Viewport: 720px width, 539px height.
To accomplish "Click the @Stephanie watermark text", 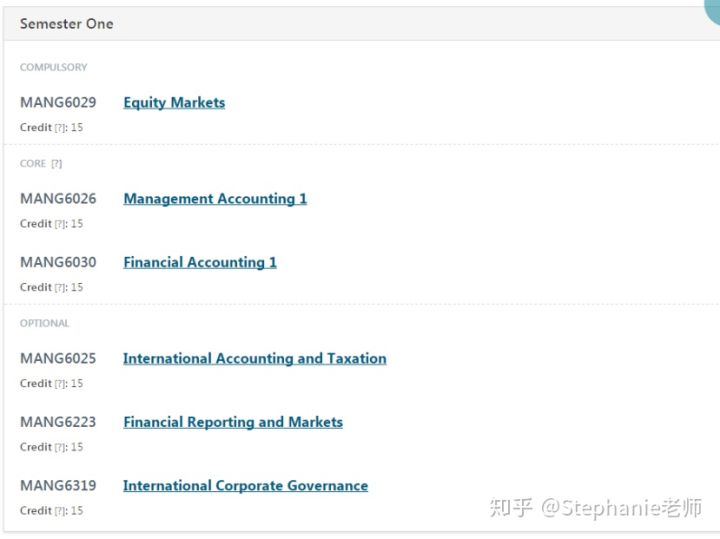I will pos(621,508).
